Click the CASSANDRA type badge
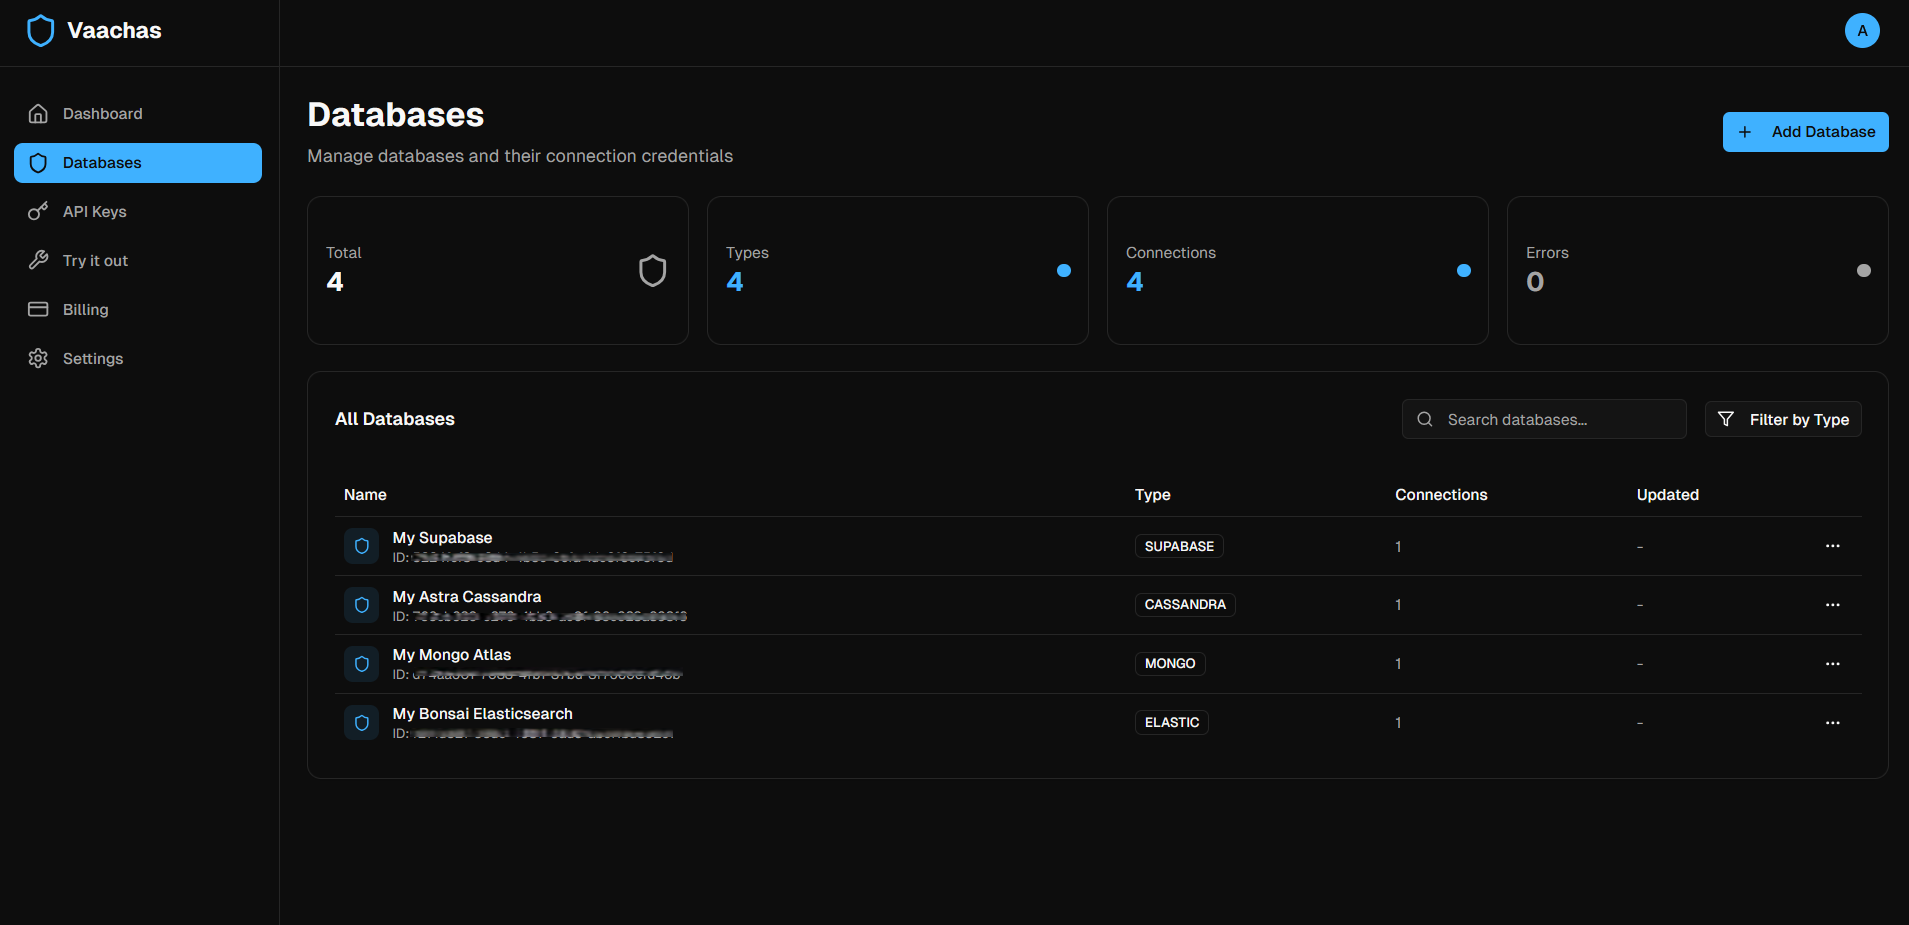 [x=1185, y=604]
